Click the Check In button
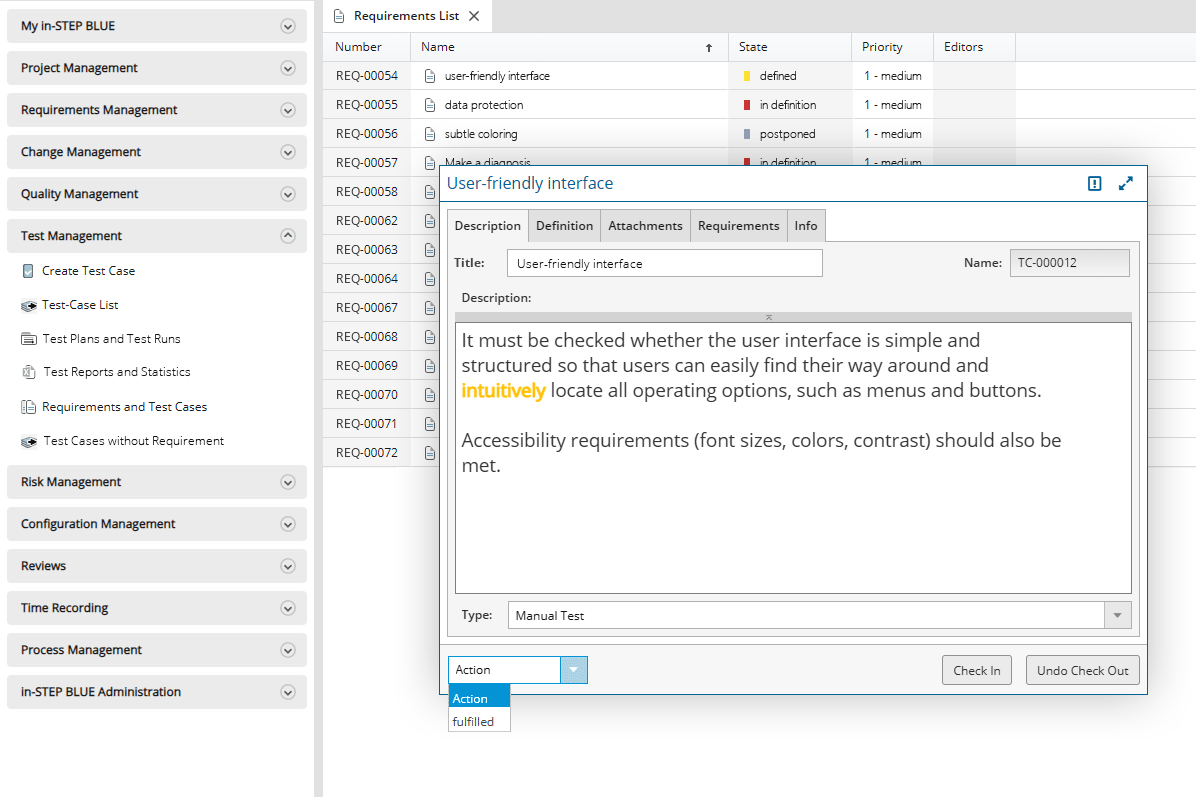This screenshot has height=797, width=1196. [x=976, y=670]
